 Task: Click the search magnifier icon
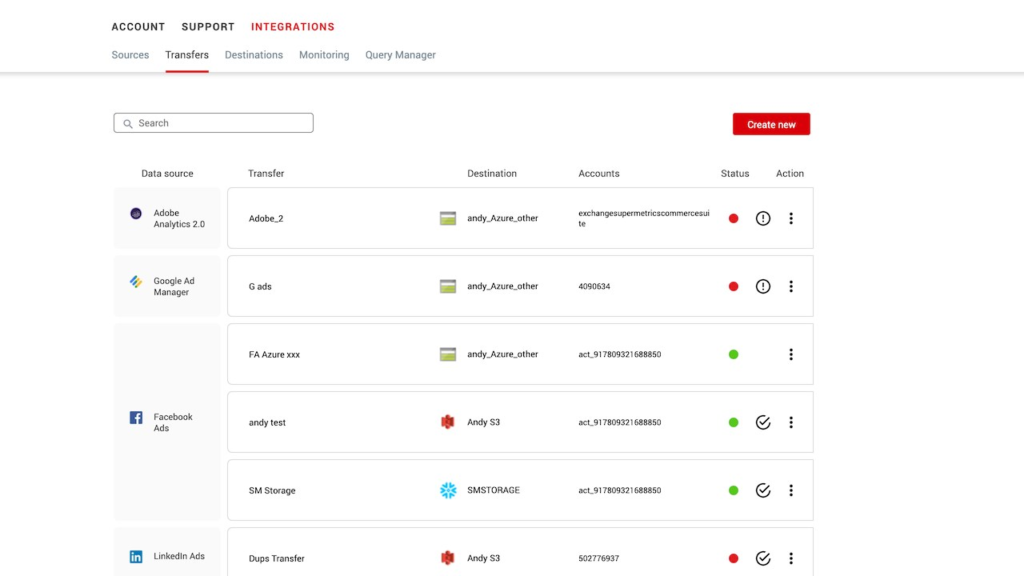click(x=128, y=123)
